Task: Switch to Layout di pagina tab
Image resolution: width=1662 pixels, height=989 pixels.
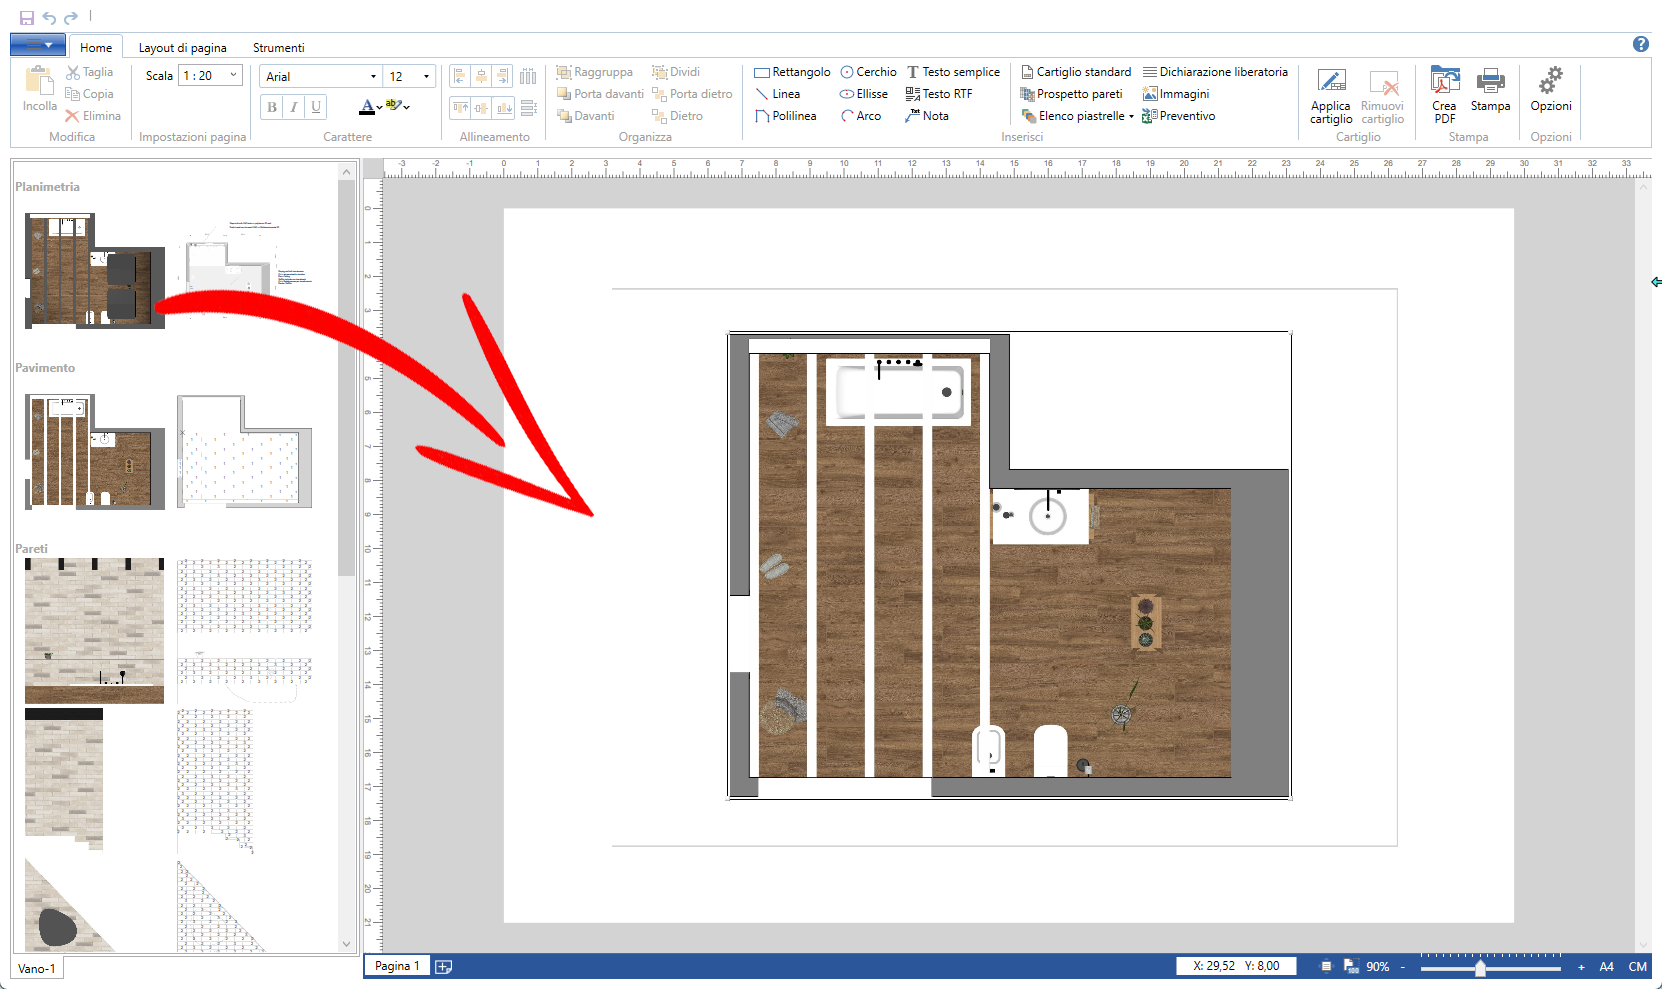Action: (182, 47)
